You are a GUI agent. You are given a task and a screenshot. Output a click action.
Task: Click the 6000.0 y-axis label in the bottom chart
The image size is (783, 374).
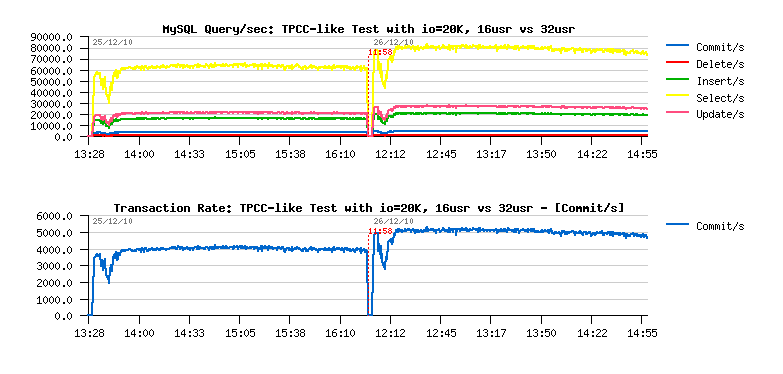(x=55, y=216)
